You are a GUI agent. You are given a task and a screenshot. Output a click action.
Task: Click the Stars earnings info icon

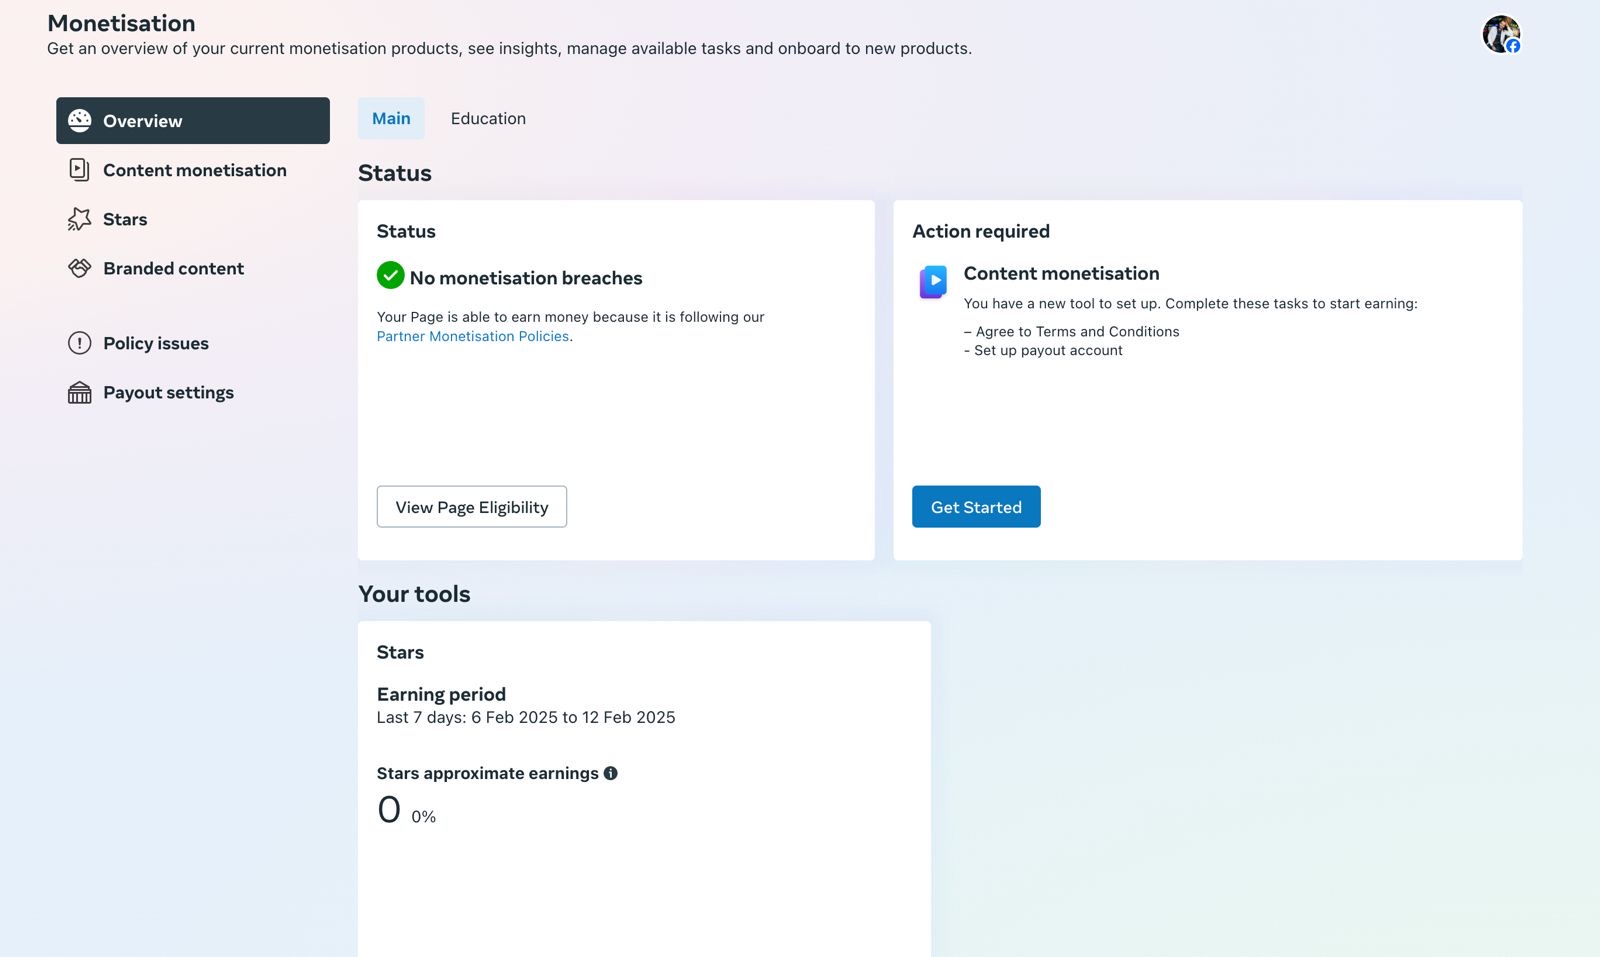point(610,773)
